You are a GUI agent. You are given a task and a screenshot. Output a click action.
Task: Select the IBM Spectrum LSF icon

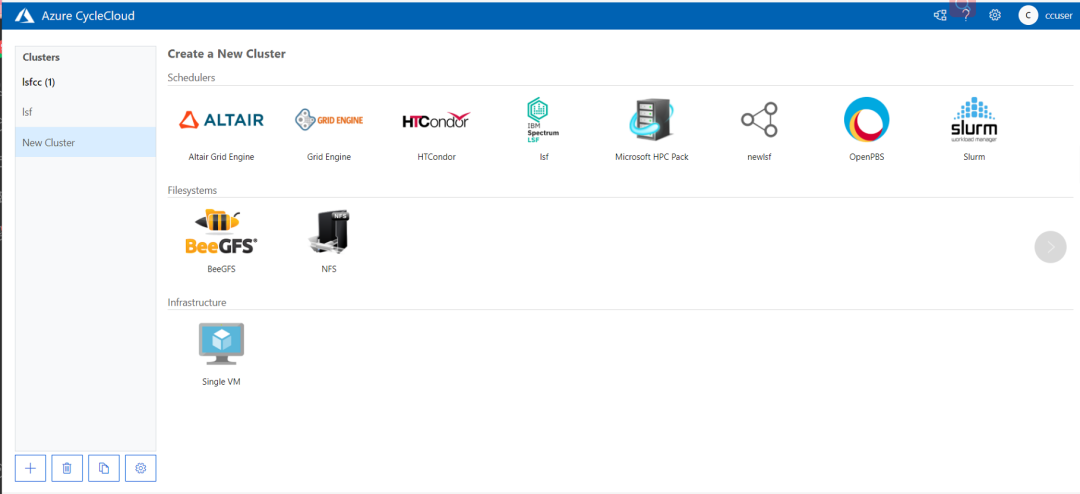[543, 119]
